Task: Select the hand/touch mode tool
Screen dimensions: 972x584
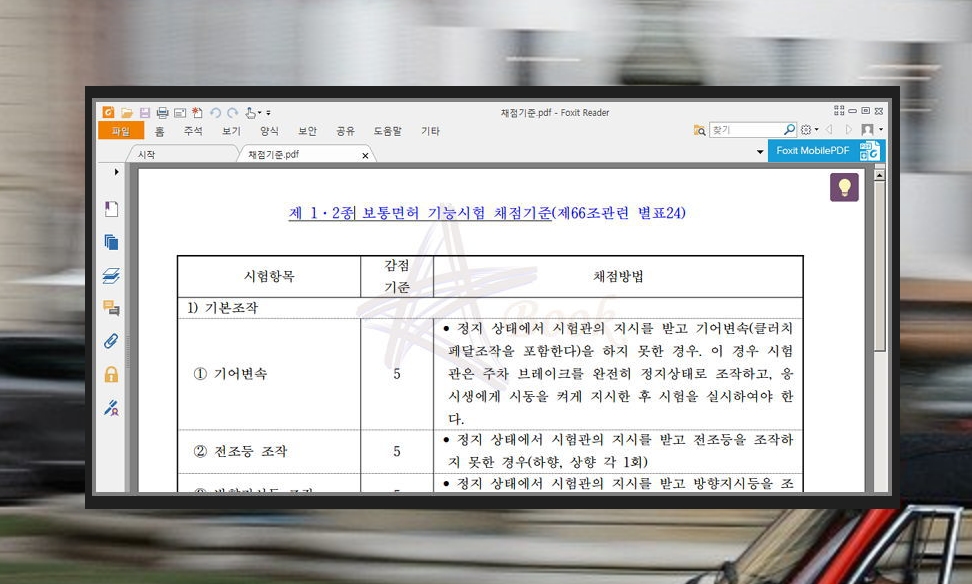Action: pyautogui.click(x=250, y=112)
